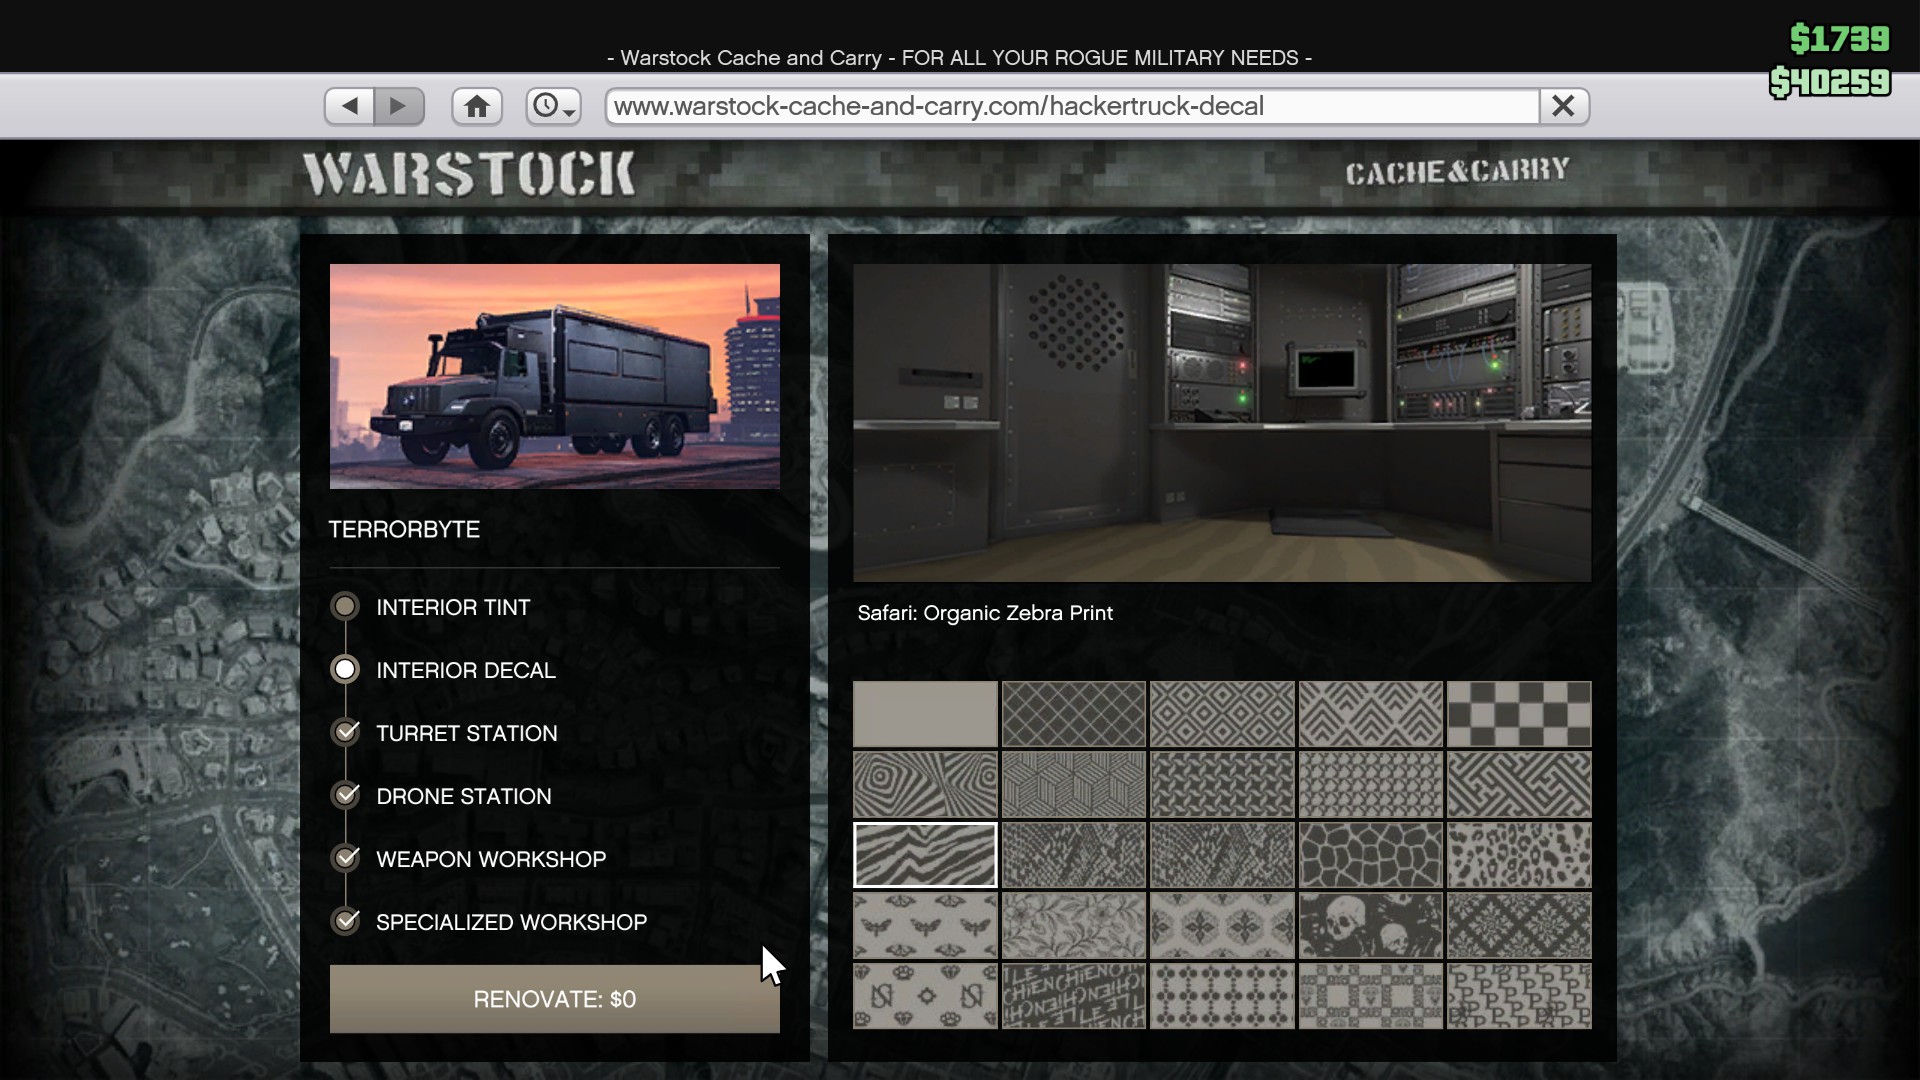This screenshot has width=1920, height=1080.
Task: Choose the leopard print decal pattern
Action: click(x=1518, y=855)
